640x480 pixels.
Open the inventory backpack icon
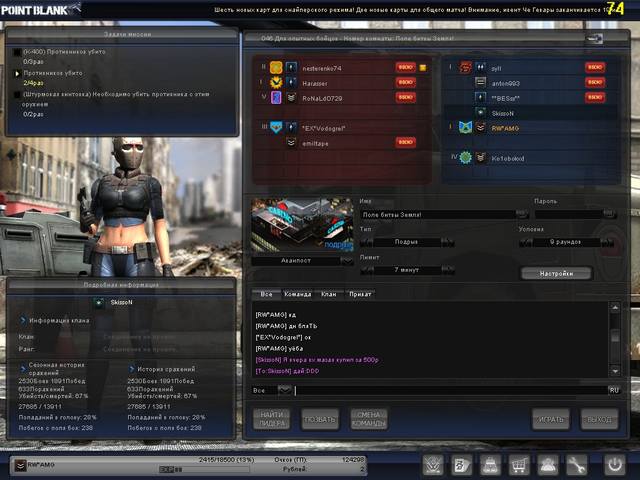[490, 464]
